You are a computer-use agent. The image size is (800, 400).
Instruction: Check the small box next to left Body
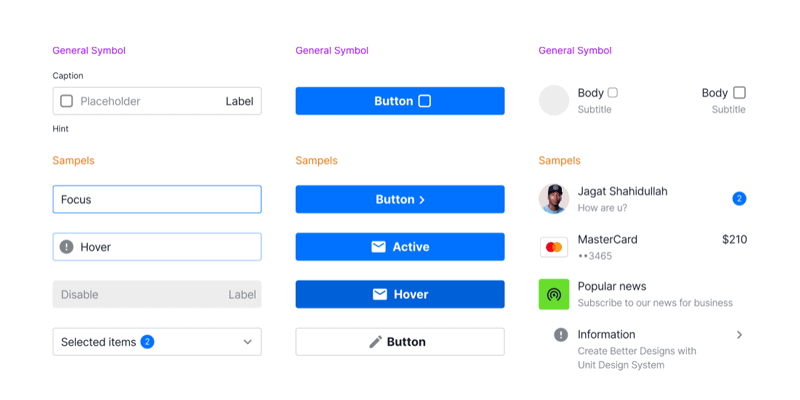(613, 93)
